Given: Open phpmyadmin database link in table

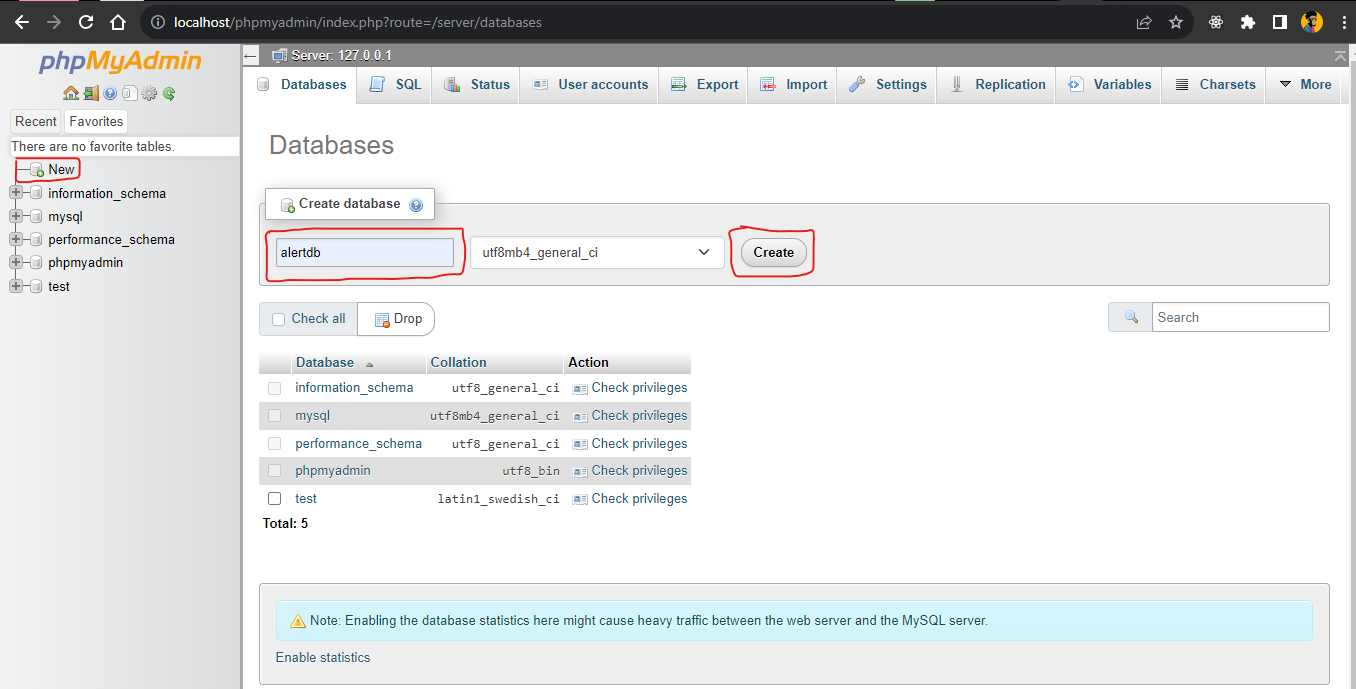Looking at the screenshot, I should click(x=333, y=470).
